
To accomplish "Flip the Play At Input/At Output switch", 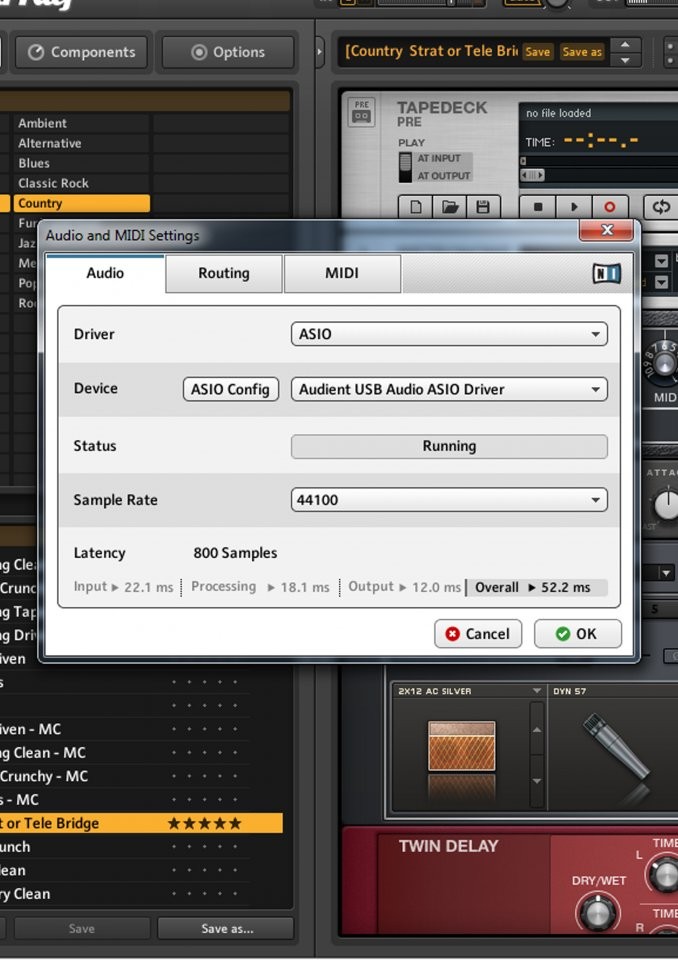I will (405, 167).
